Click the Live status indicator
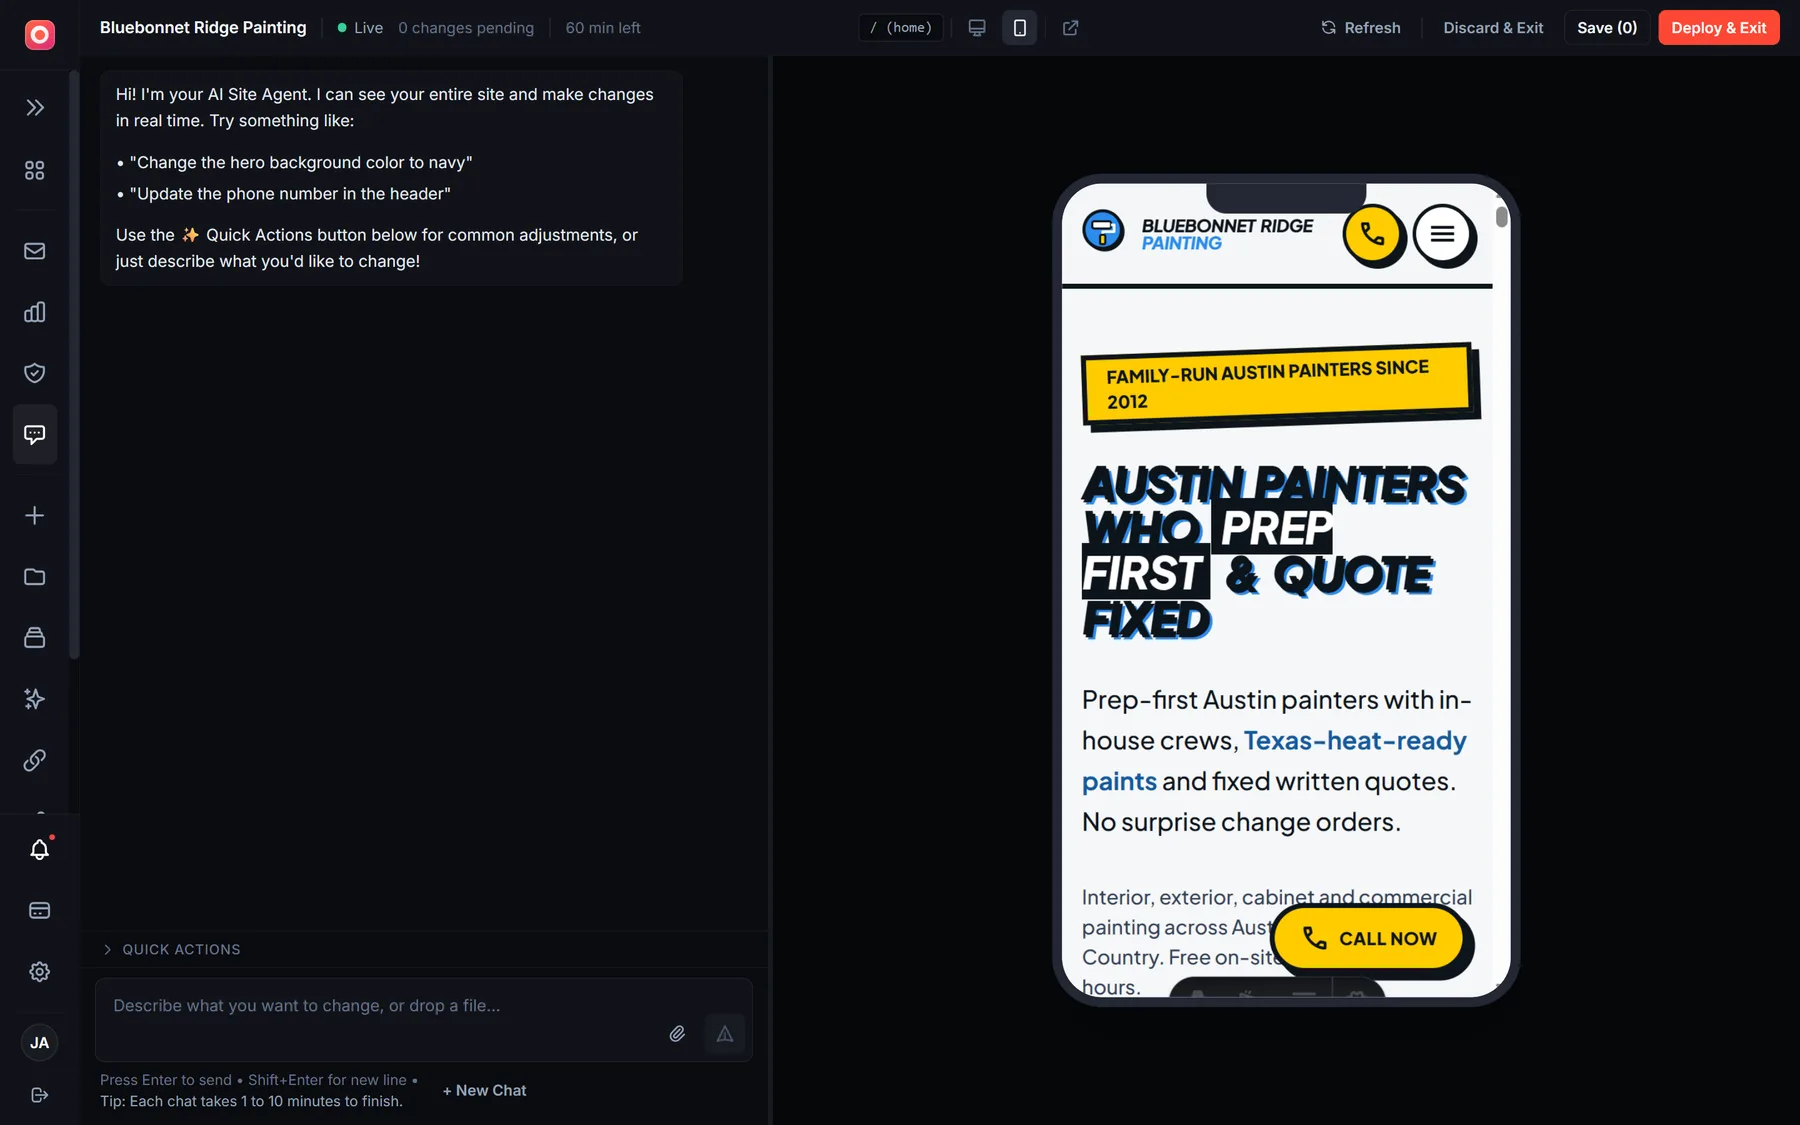Viewport: 1800px width, 1125px height. (x=360, y=28)
